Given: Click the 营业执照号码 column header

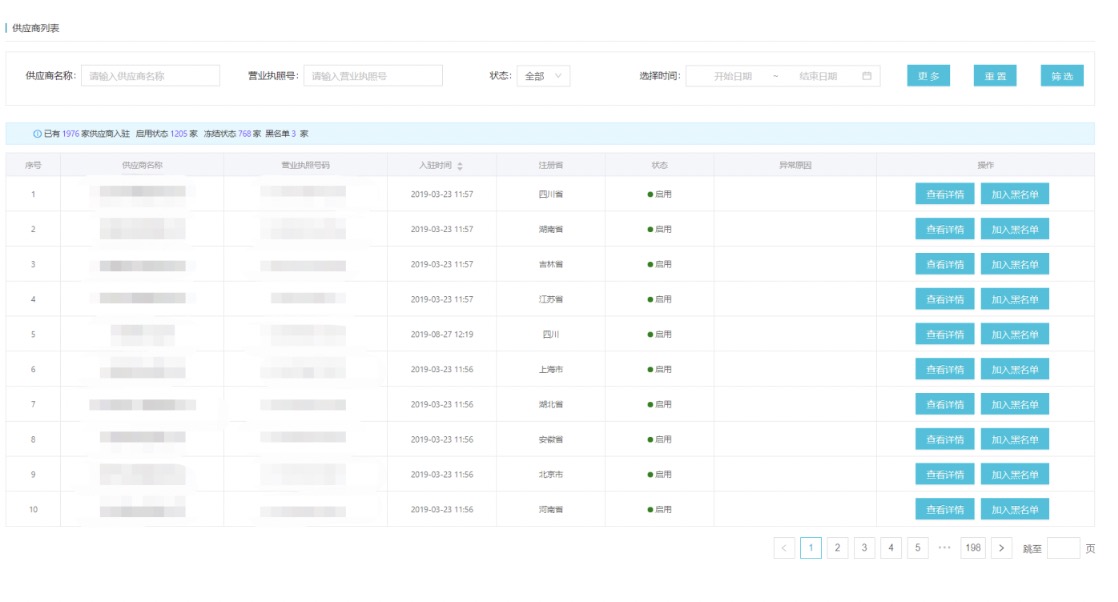Looking at the screenshot, I should point(305,165).
